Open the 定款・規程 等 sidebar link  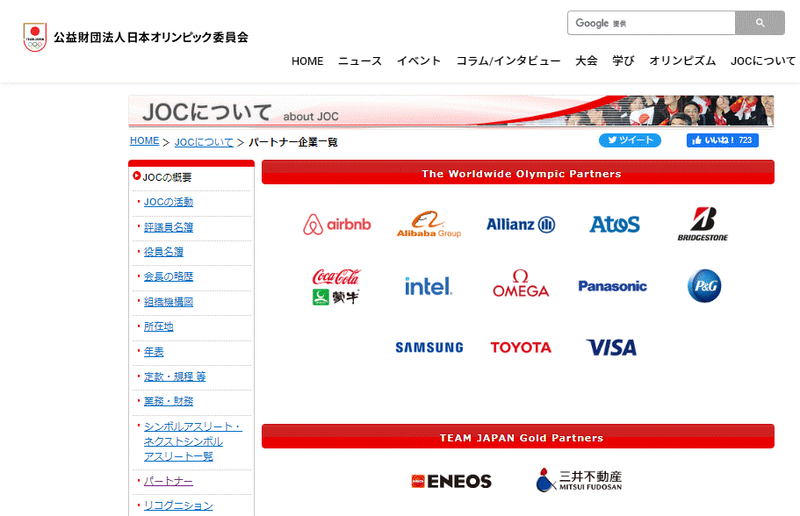tap(174, 377)
